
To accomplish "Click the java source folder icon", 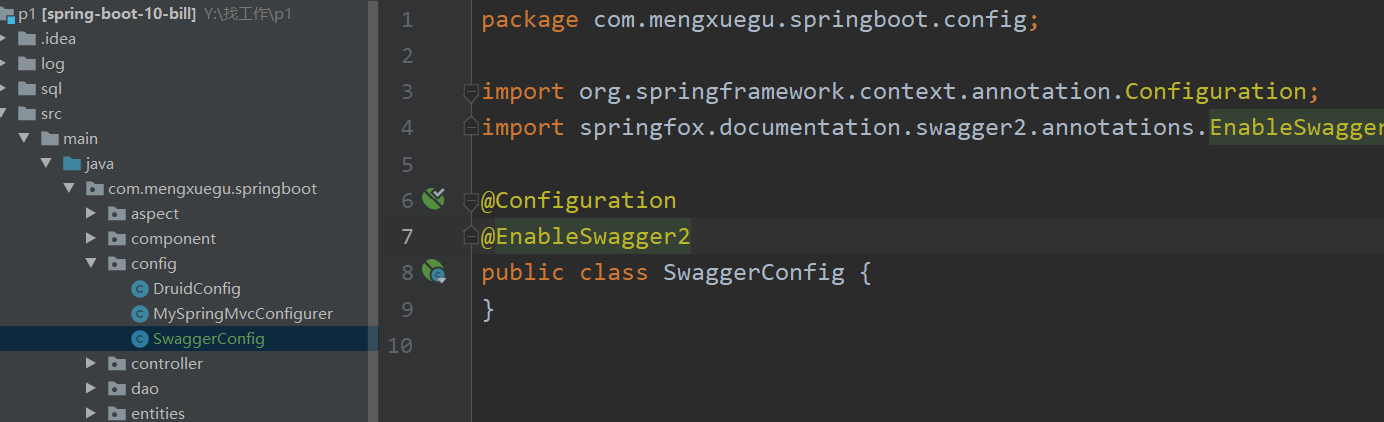I will coord(72,164).
